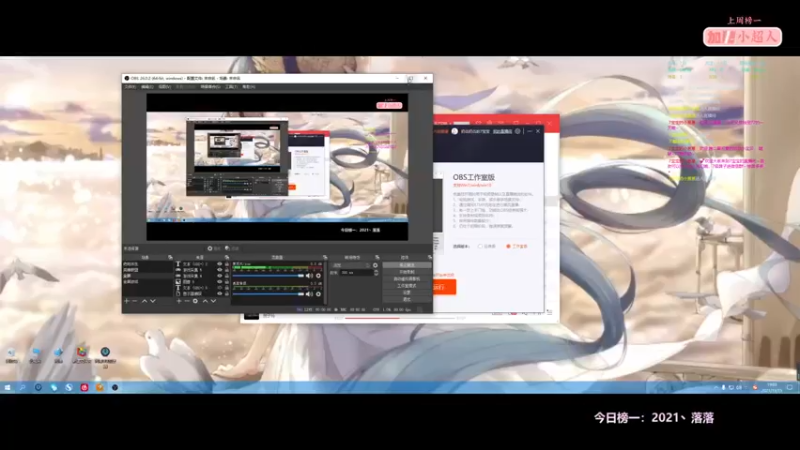Image resolution: width=800 pixels, height=450 pixels.
Task: Open source Properties gear button below preview
Action: coord(214,248)
